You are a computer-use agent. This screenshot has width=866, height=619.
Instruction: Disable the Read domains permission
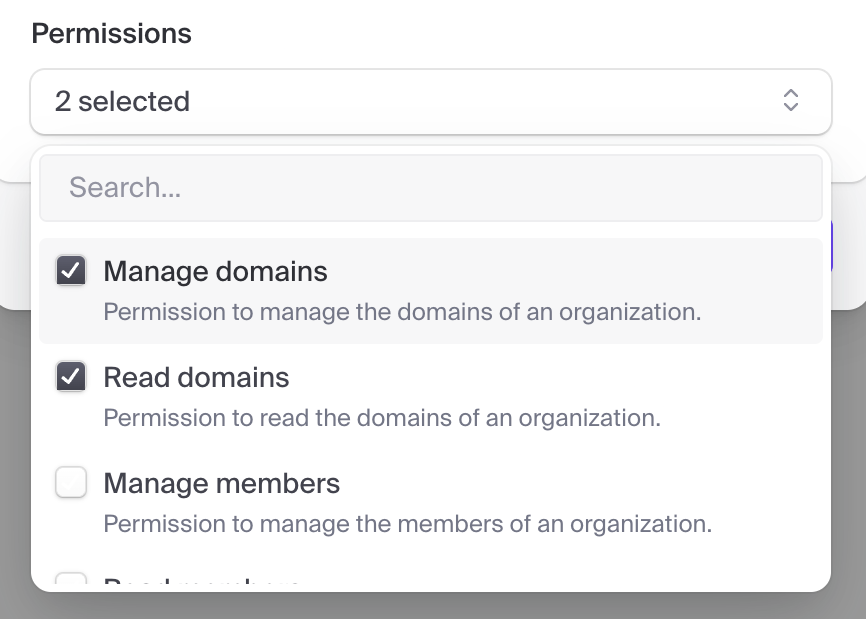pos(70,377)
